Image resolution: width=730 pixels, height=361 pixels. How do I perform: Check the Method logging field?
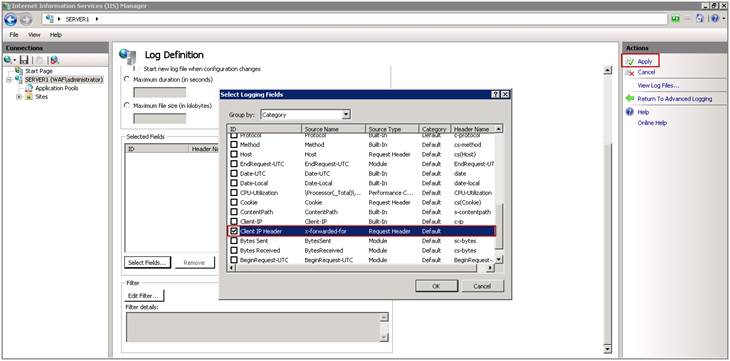(x=234, y=145)
